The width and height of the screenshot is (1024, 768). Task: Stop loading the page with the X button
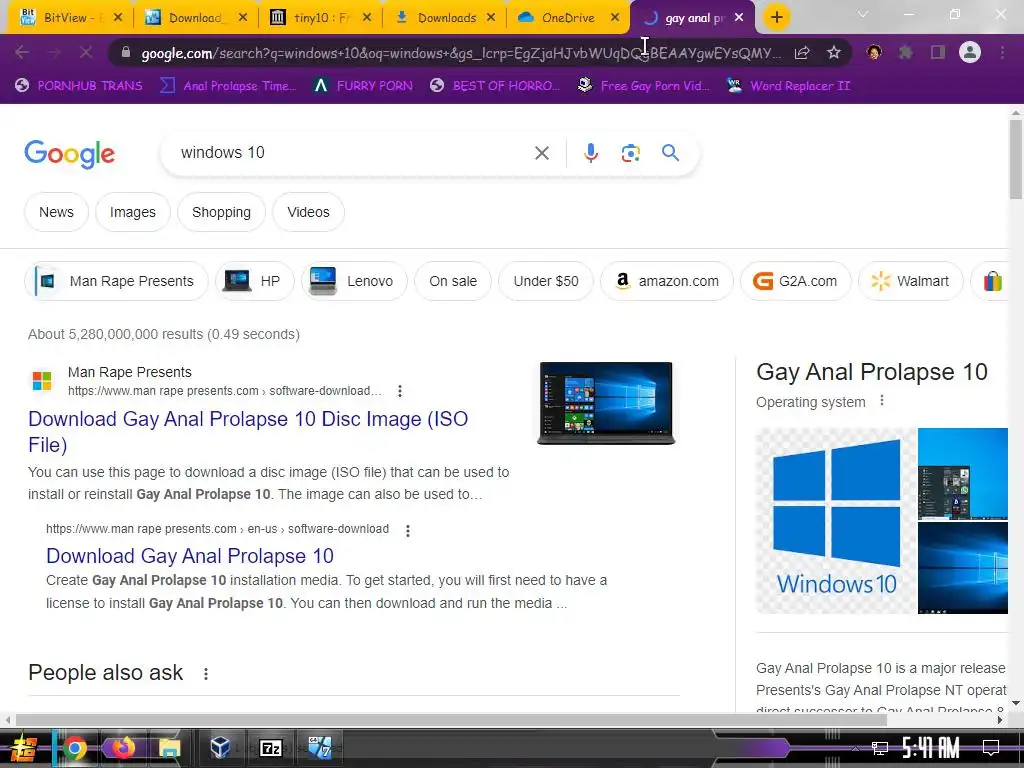tap(86, 52)
